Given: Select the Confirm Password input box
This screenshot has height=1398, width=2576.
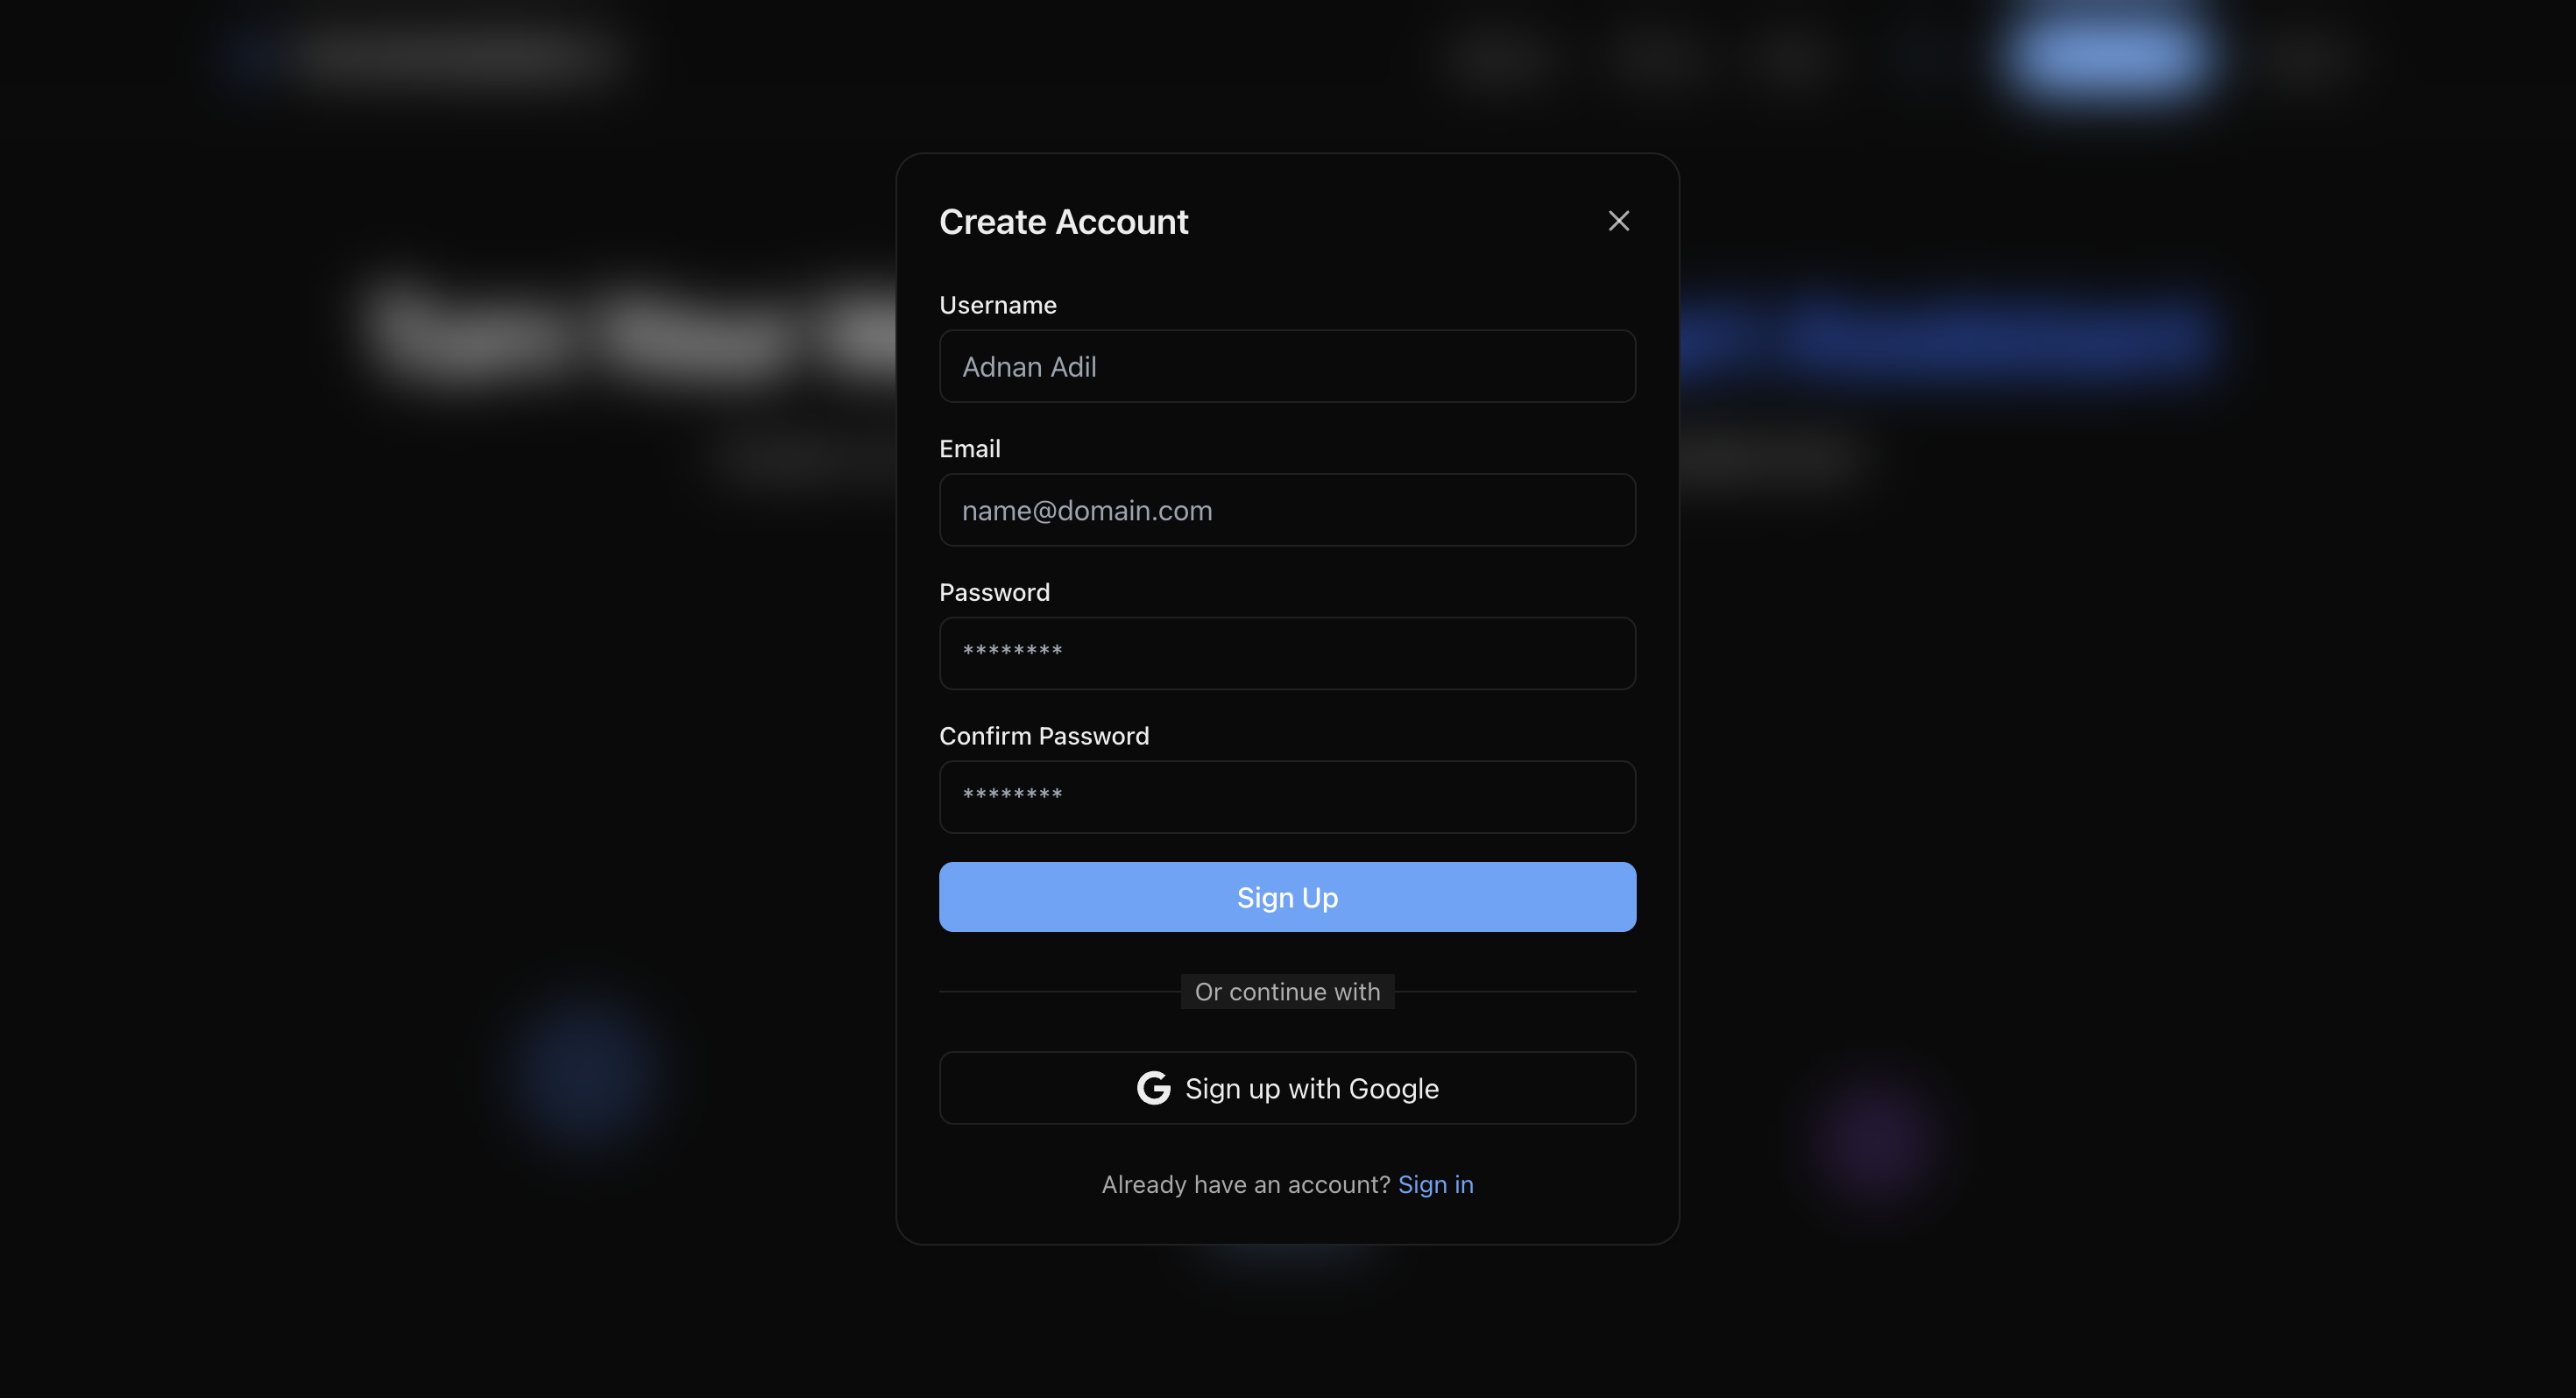Looking at the screenshot, I should [x=1287, y=797].
